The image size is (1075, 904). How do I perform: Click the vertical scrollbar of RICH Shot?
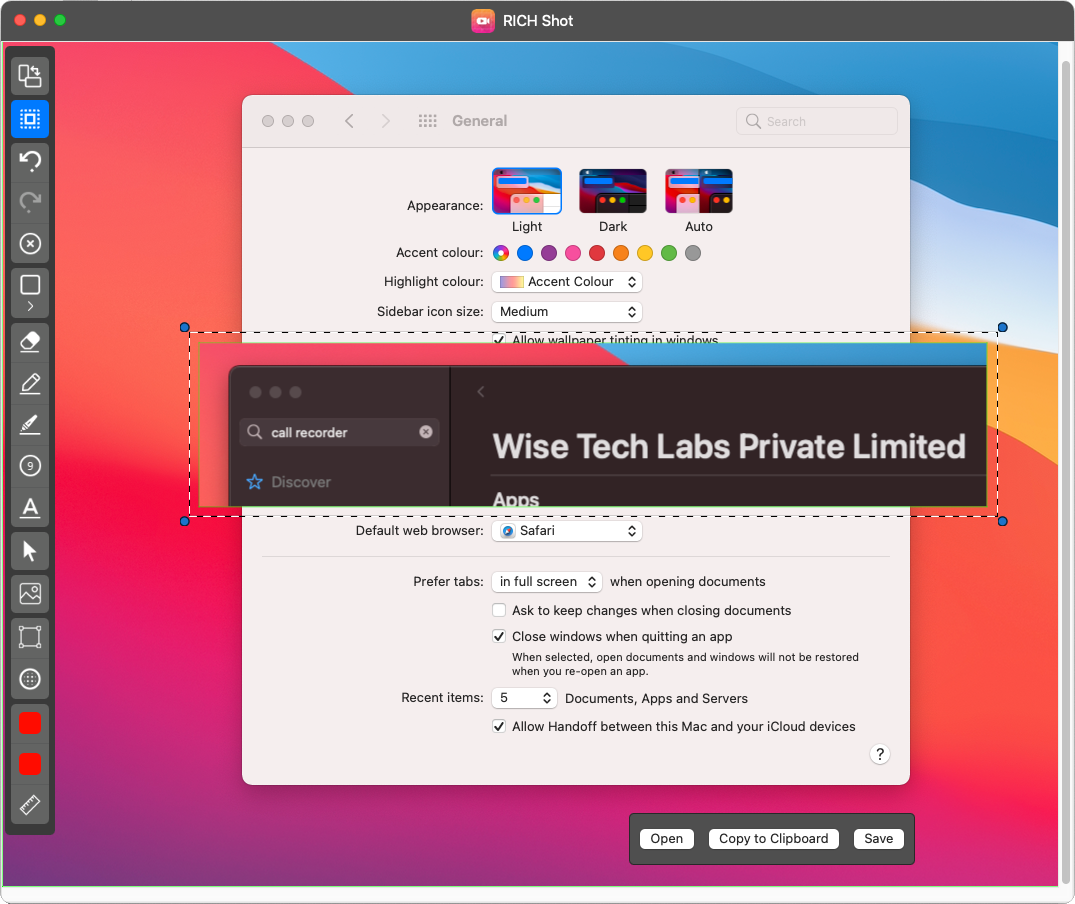pos(1065,472)
